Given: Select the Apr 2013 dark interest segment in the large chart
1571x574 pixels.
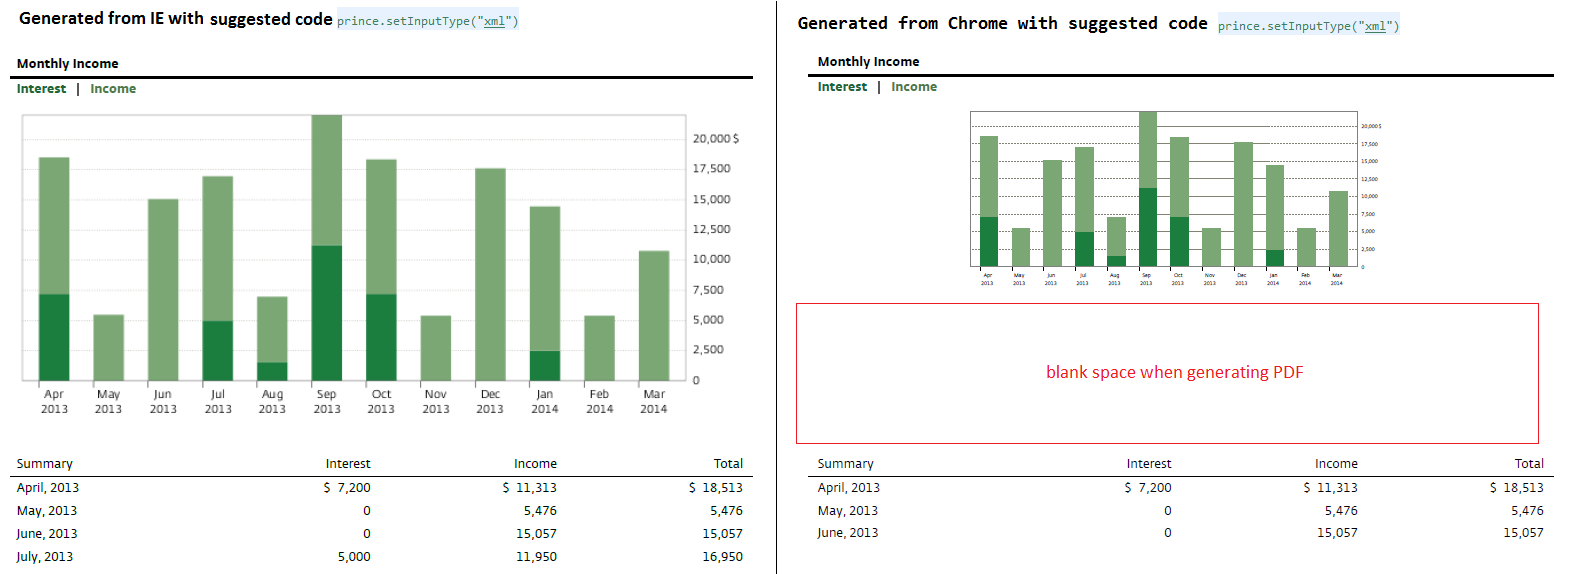Looking at the screenshot, I should tap(54, 337).
